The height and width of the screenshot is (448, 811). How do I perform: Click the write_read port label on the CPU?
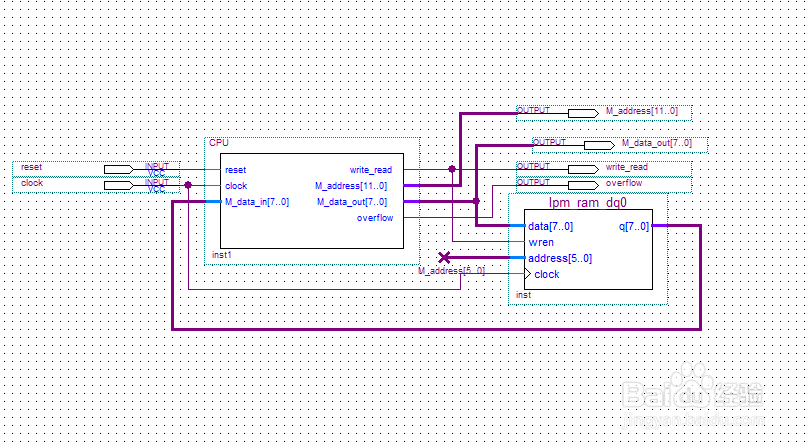coord(371,170)
